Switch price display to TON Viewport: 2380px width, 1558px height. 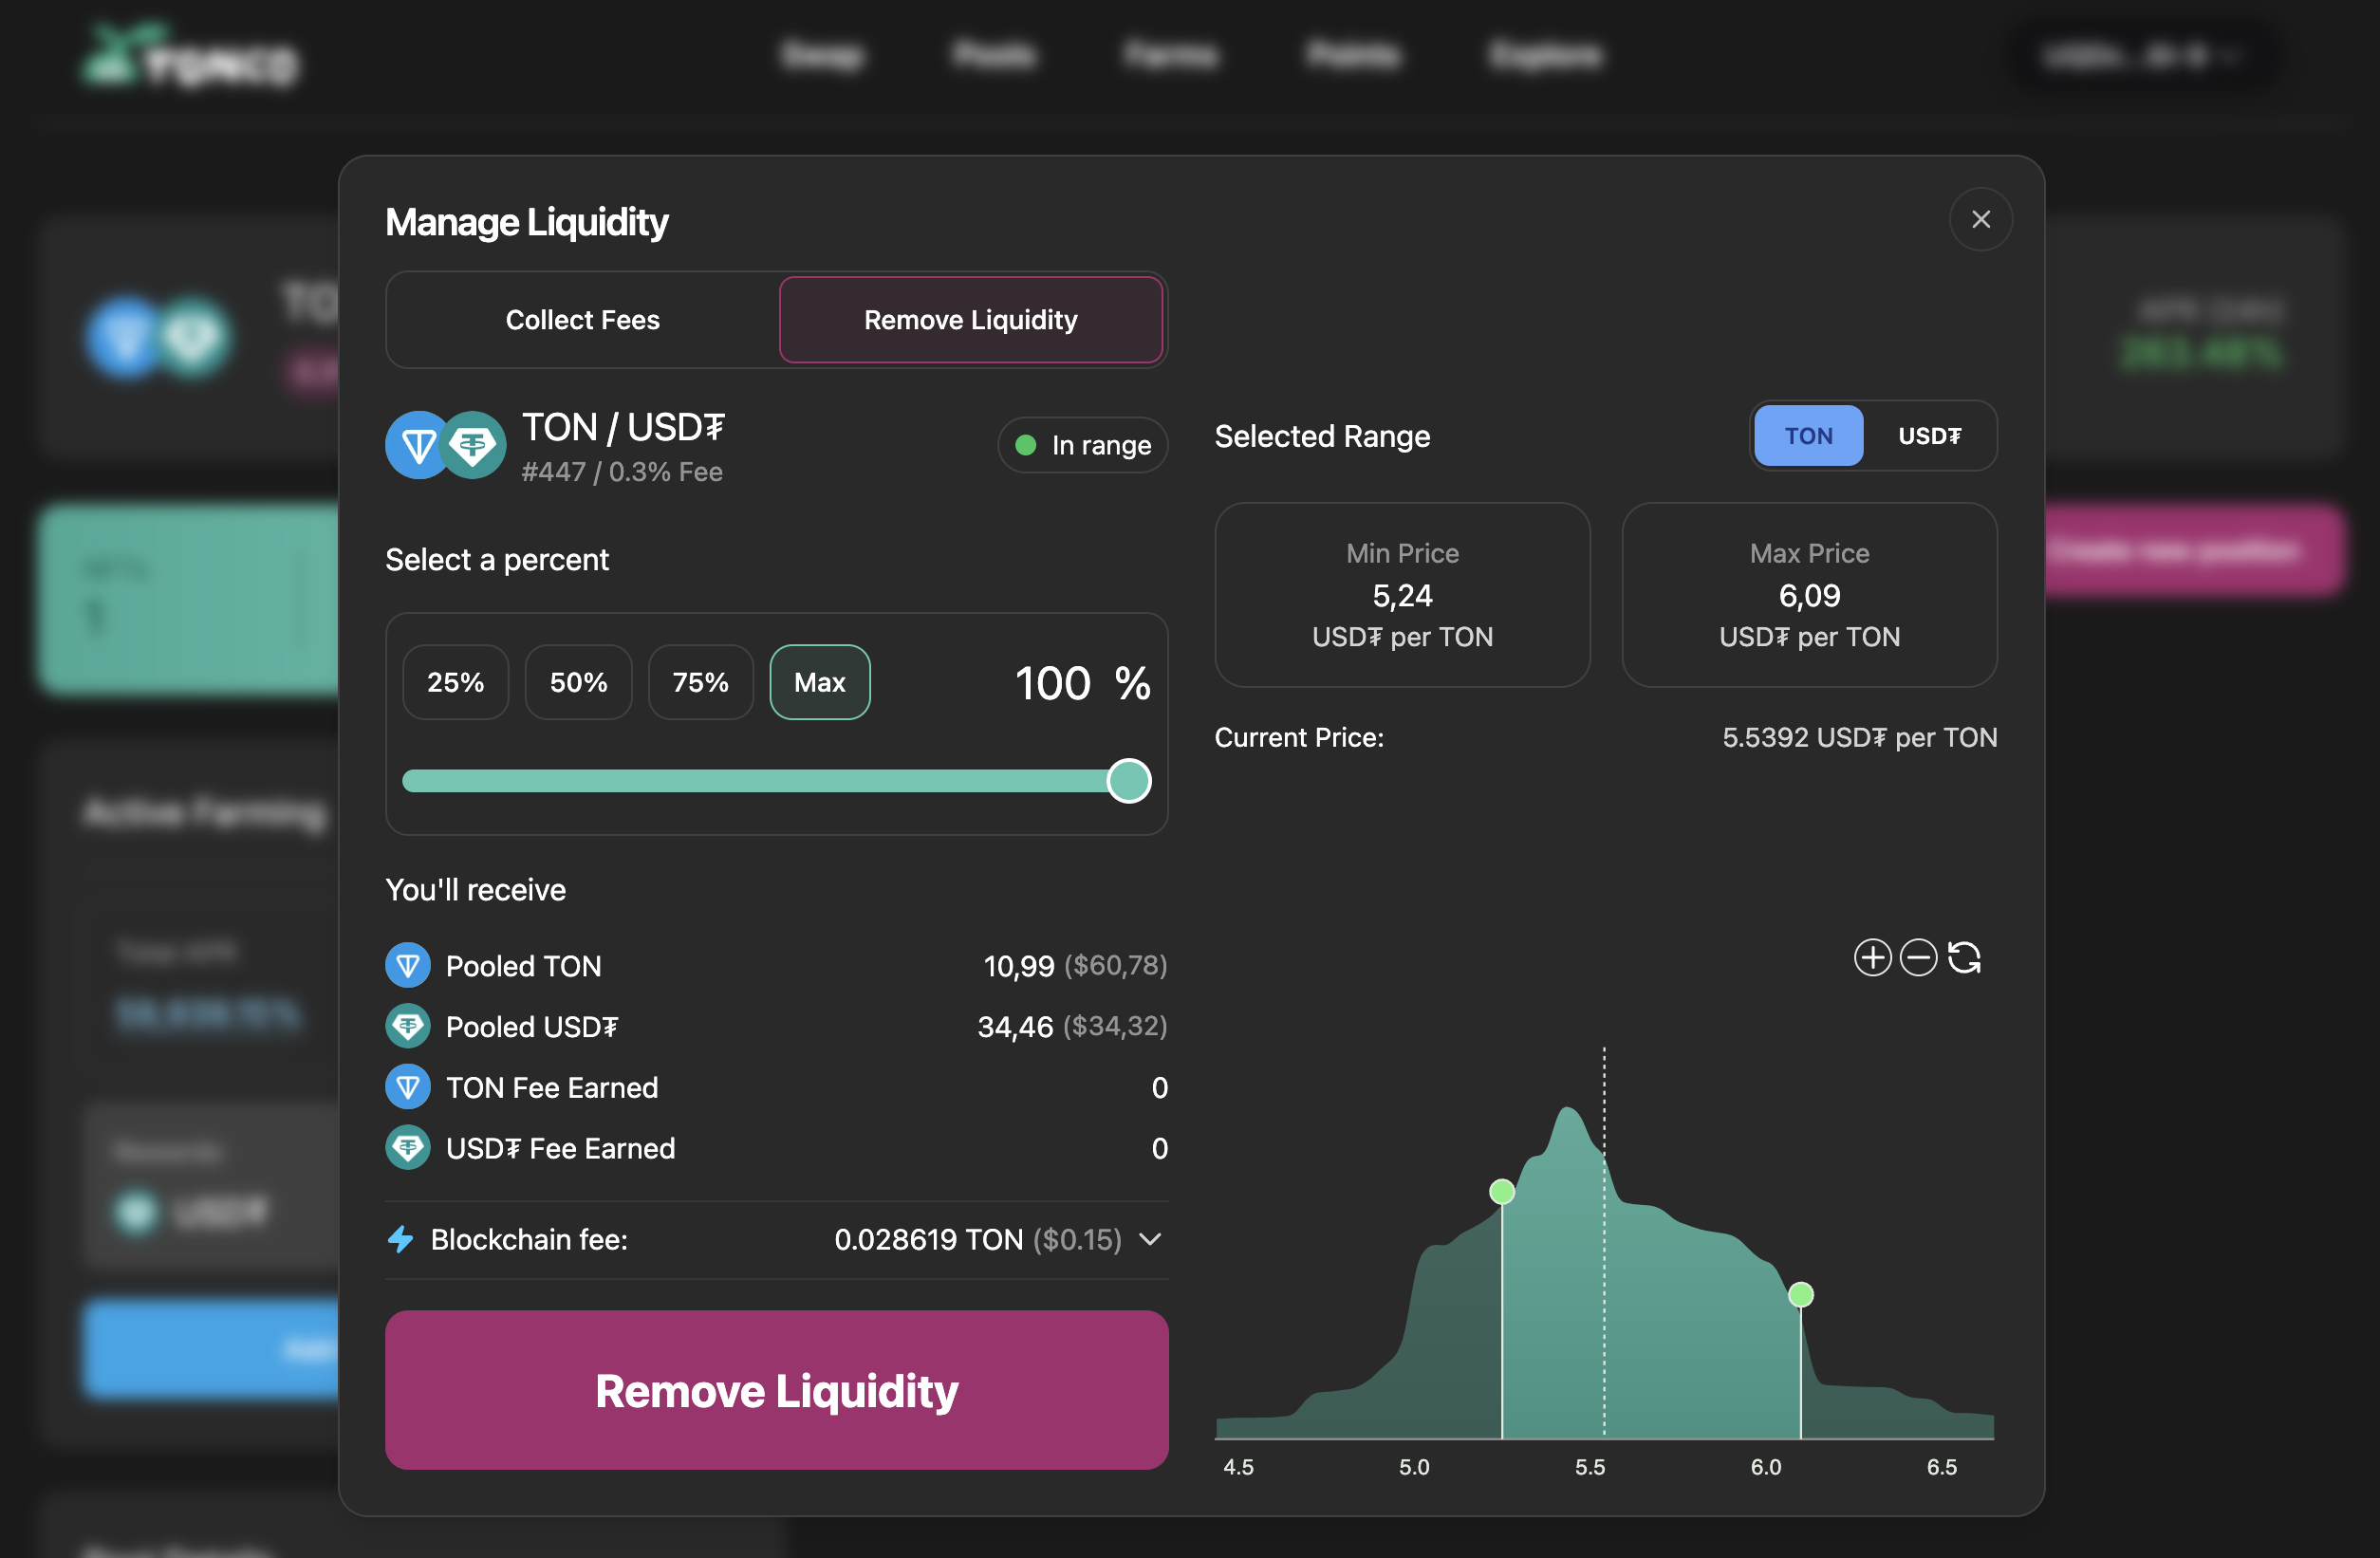pos(1808,436)
